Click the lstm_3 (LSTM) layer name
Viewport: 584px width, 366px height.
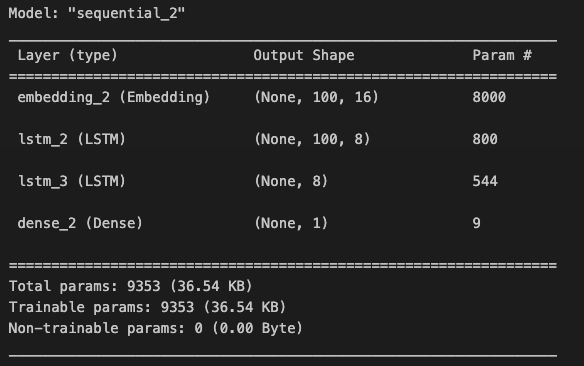point(72,181)
